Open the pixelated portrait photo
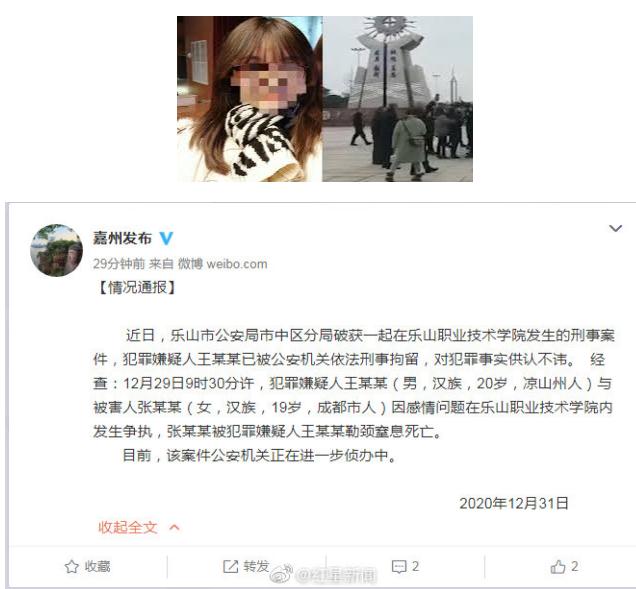 pyautogui.click(x=249, y=99)
